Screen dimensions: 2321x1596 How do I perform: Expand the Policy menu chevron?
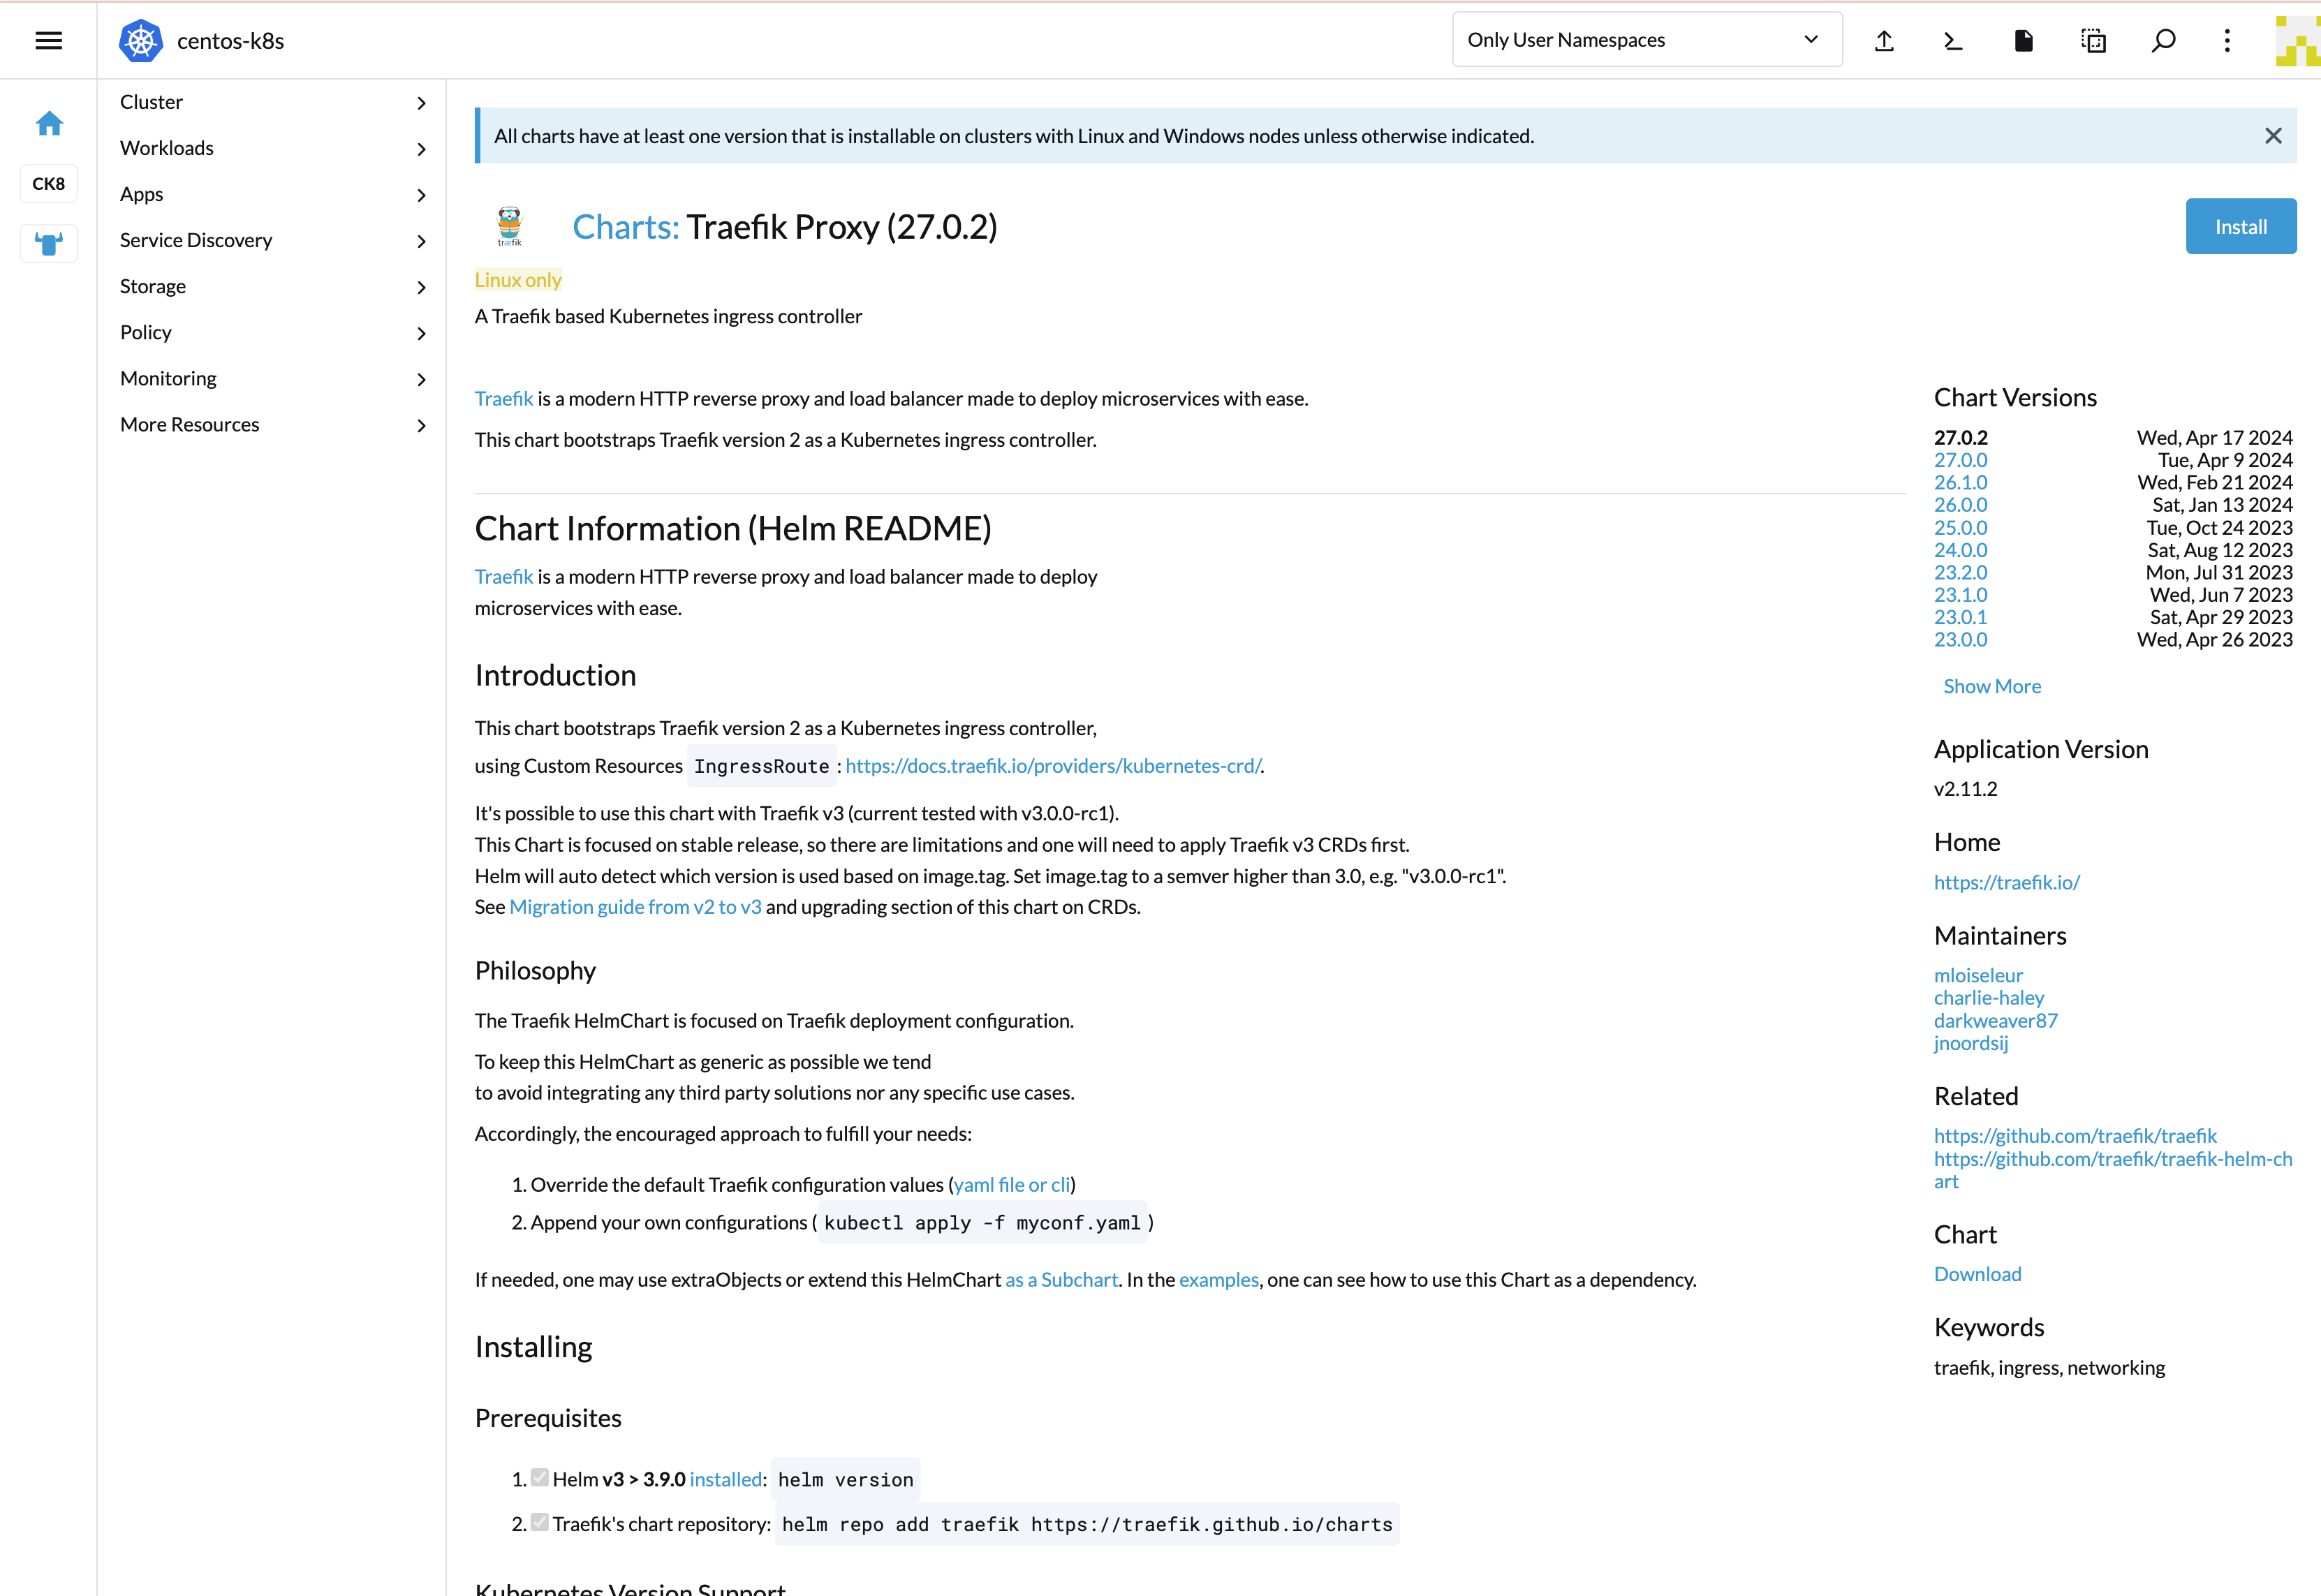[421, 333]
